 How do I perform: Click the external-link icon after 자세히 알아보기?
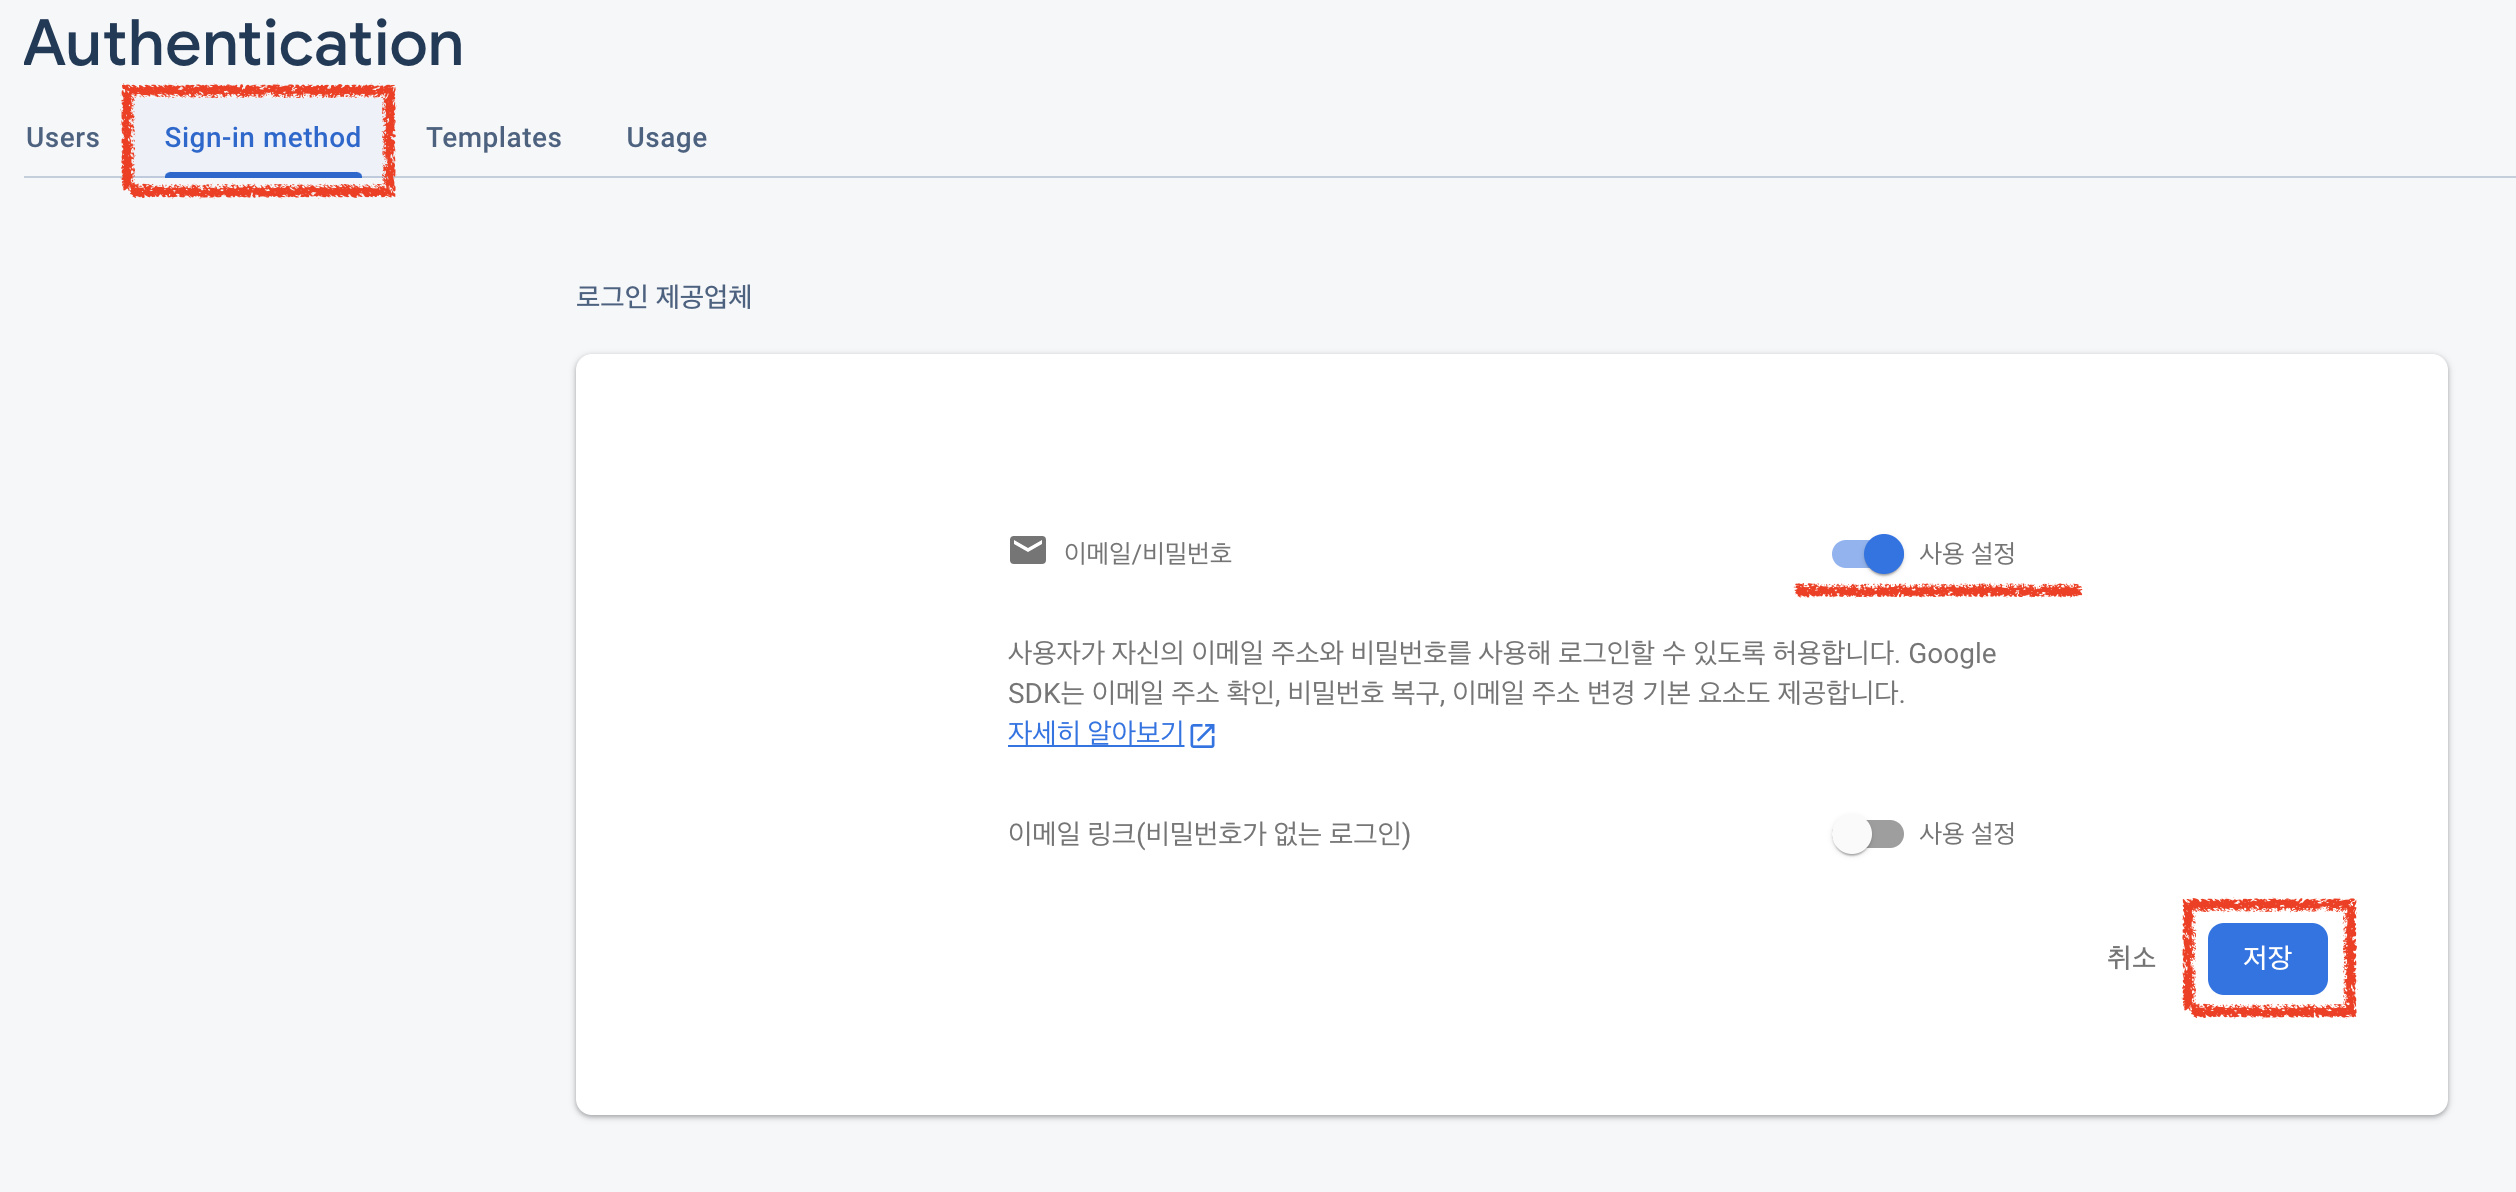[1203, 736]
